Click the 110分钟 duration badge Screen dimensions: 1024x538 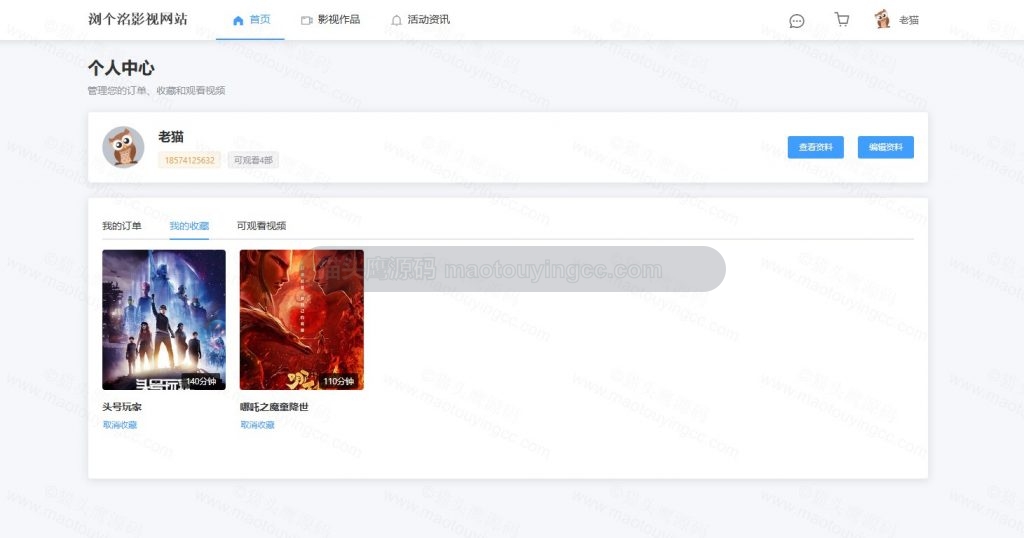(338, 381)
